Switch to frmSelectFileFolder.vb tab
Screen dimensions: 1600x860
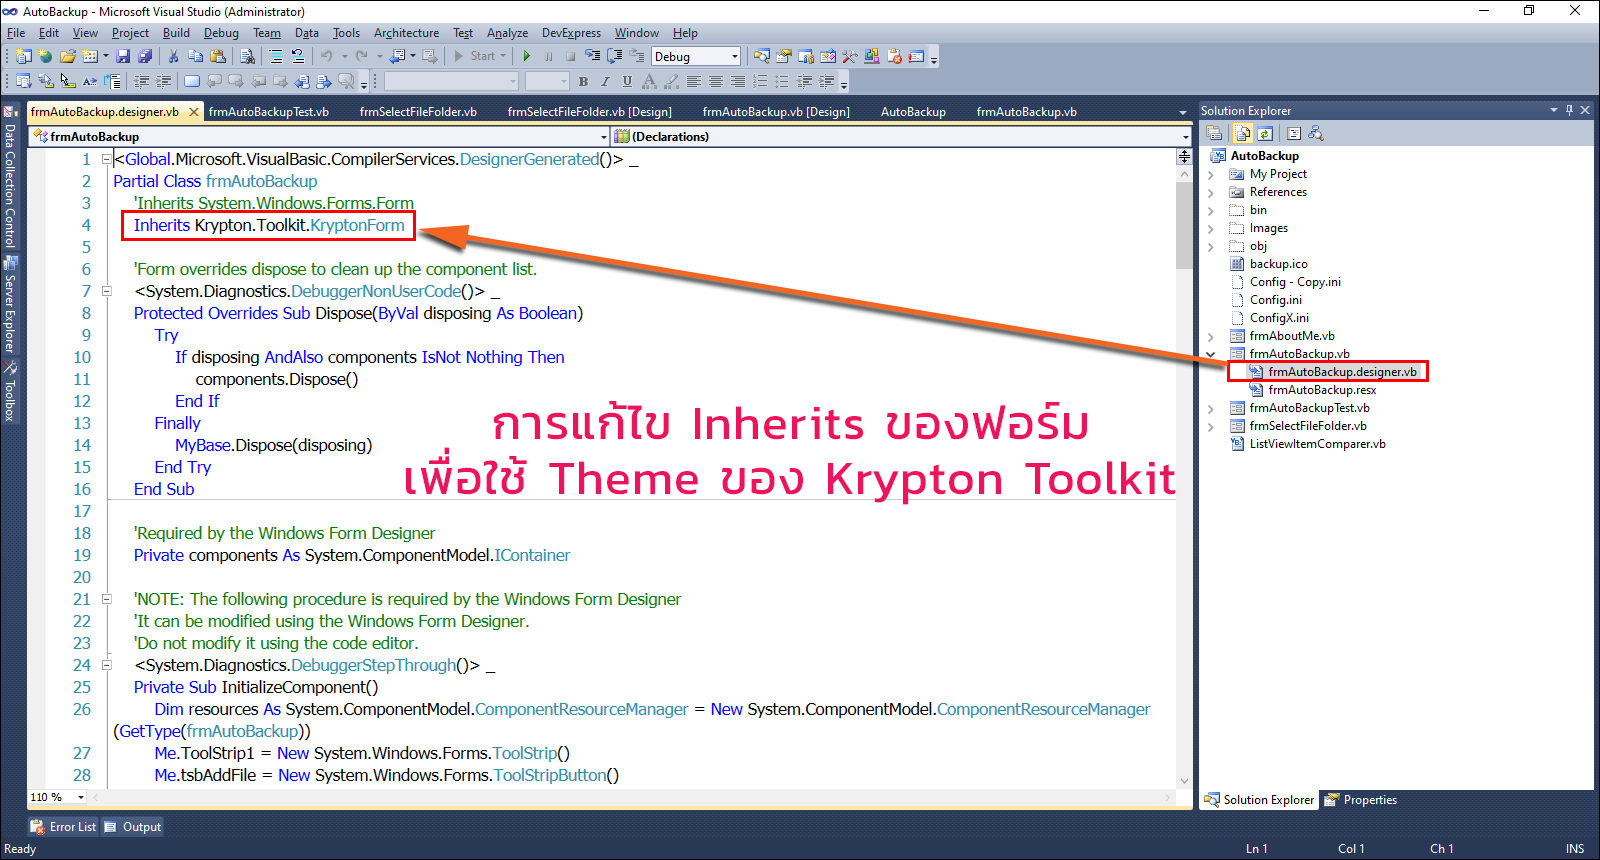tap(418, 112)
